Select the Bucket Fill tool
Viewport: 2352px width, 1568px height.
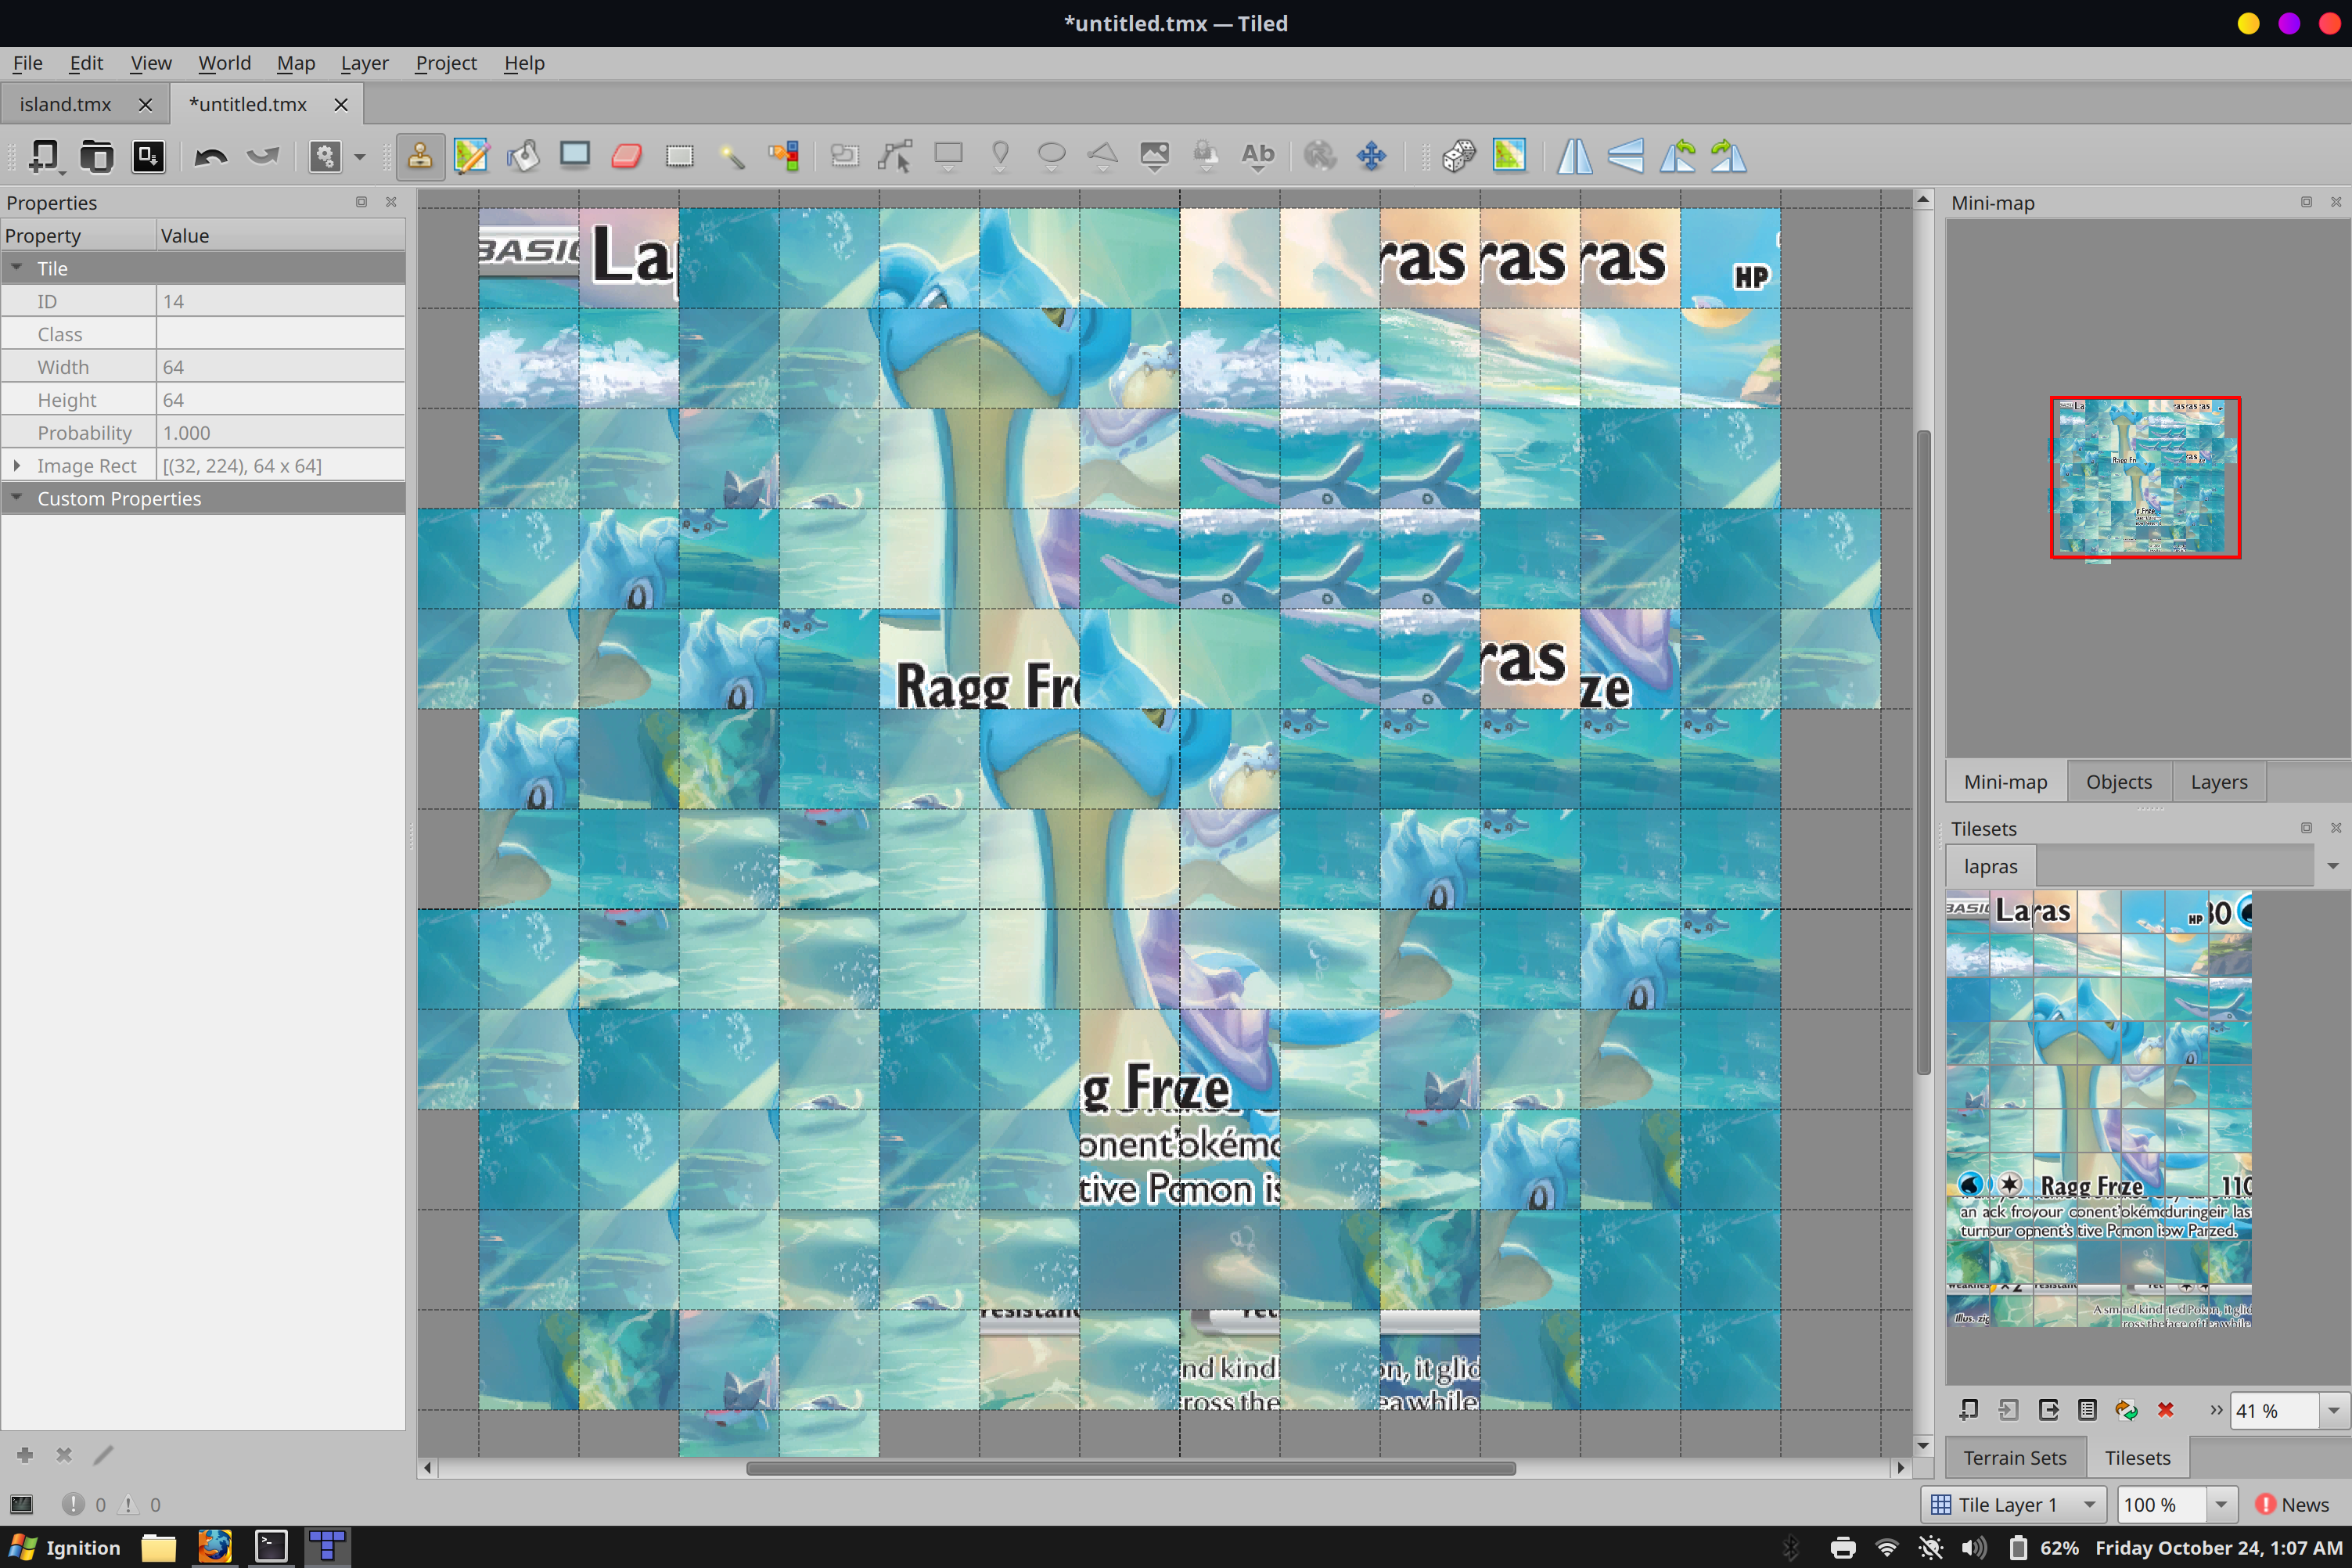(x=523, y=156)
